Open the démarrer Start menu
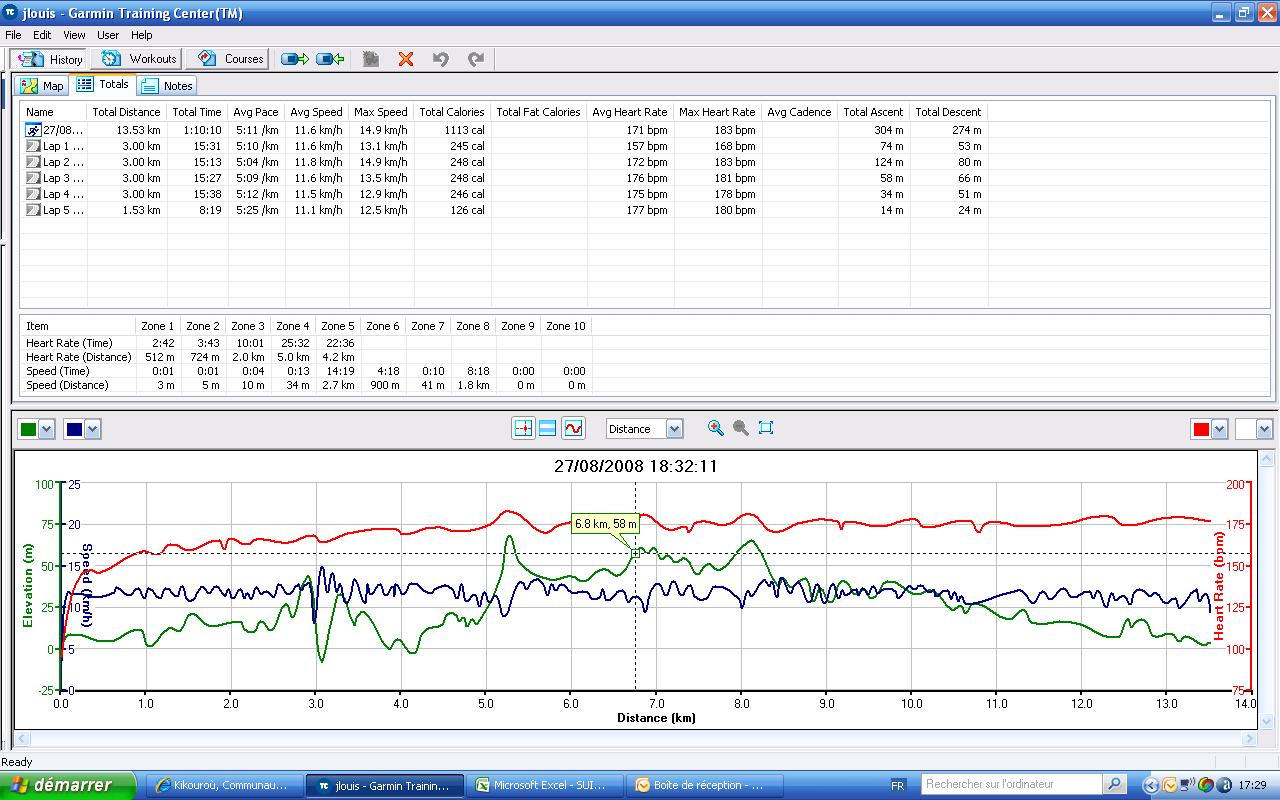 click(x=67, y=785)
